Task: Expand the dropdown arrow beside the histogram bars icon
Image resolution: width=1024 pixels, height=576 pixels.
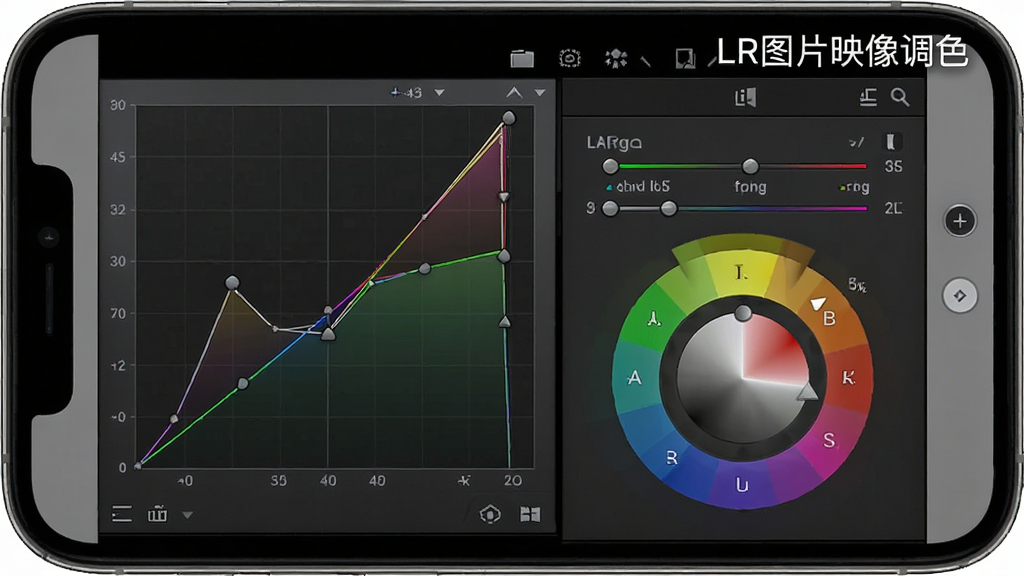Action: (x=187, y=515)
